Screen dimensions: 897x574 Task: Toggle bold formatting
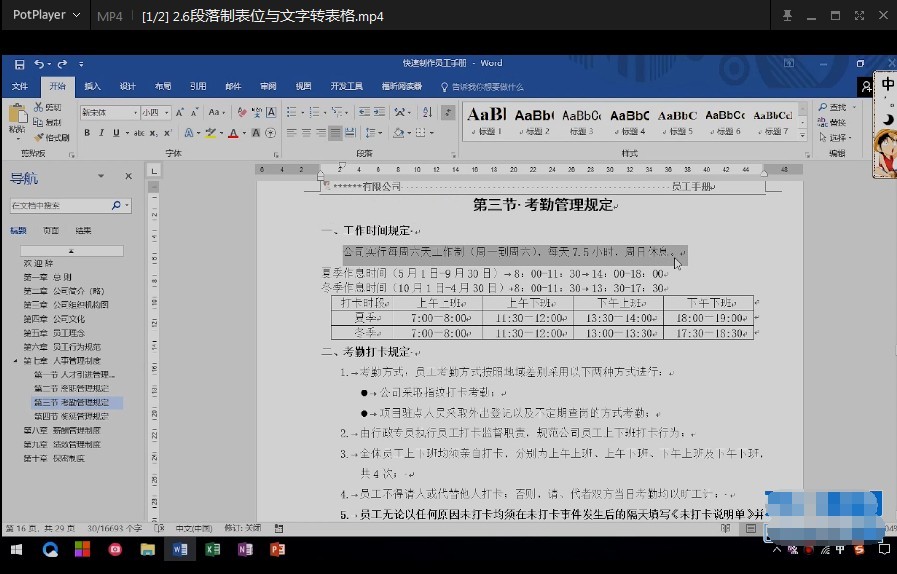(87, 133)
